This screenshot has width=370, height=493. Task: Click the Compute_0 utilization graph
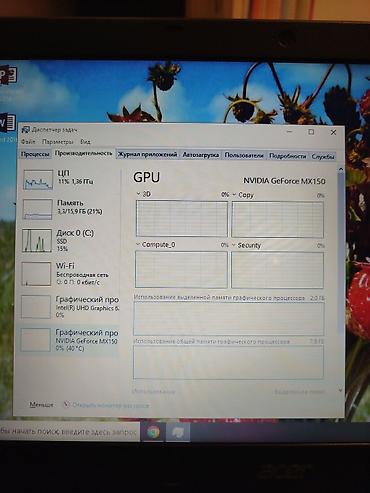[x=181, y=269]
